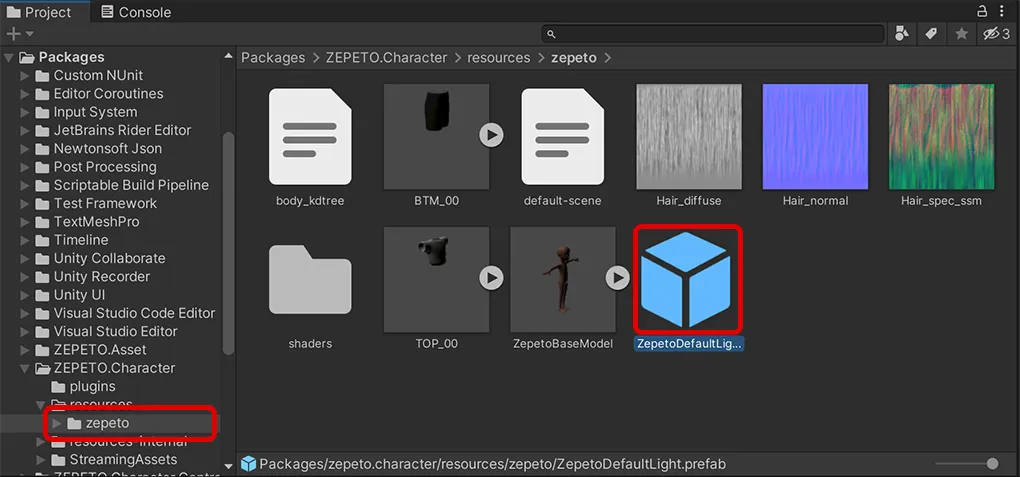
Task: Expand JetBrains Rider Editor folder arrow
Action: [x=25, y=130]
